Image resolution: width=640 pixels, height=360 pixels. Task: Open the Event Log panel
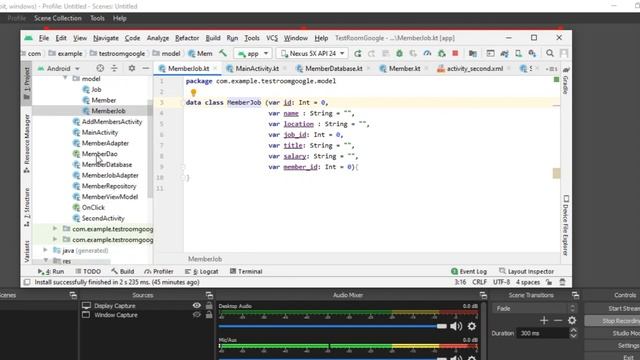click(x=469, y=271)
